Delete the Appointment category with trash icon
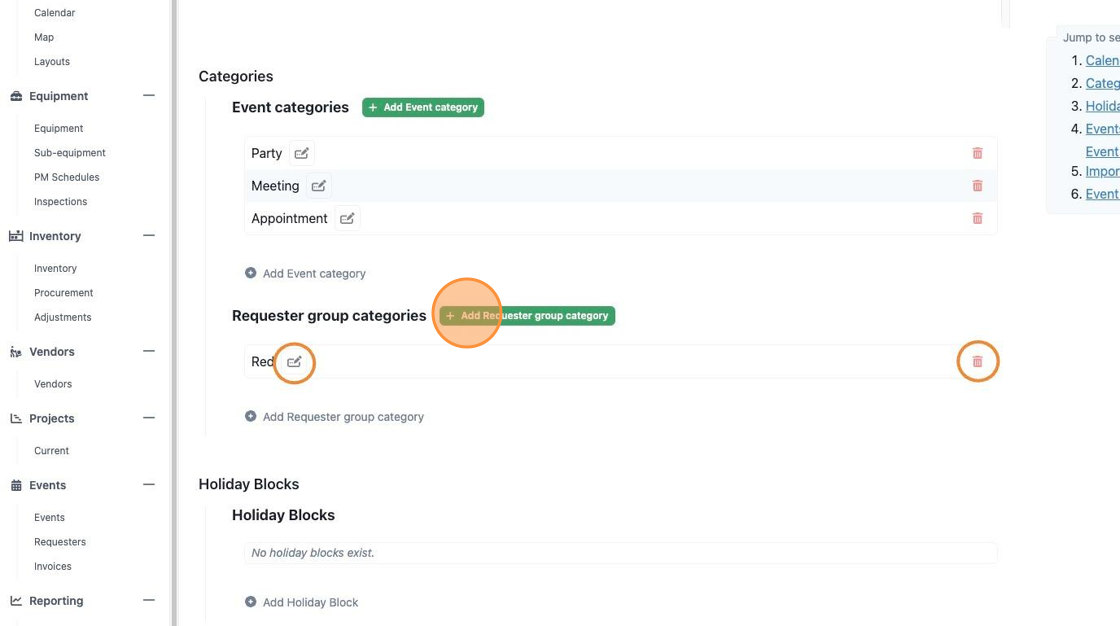1120x626 pixels. 977,219
